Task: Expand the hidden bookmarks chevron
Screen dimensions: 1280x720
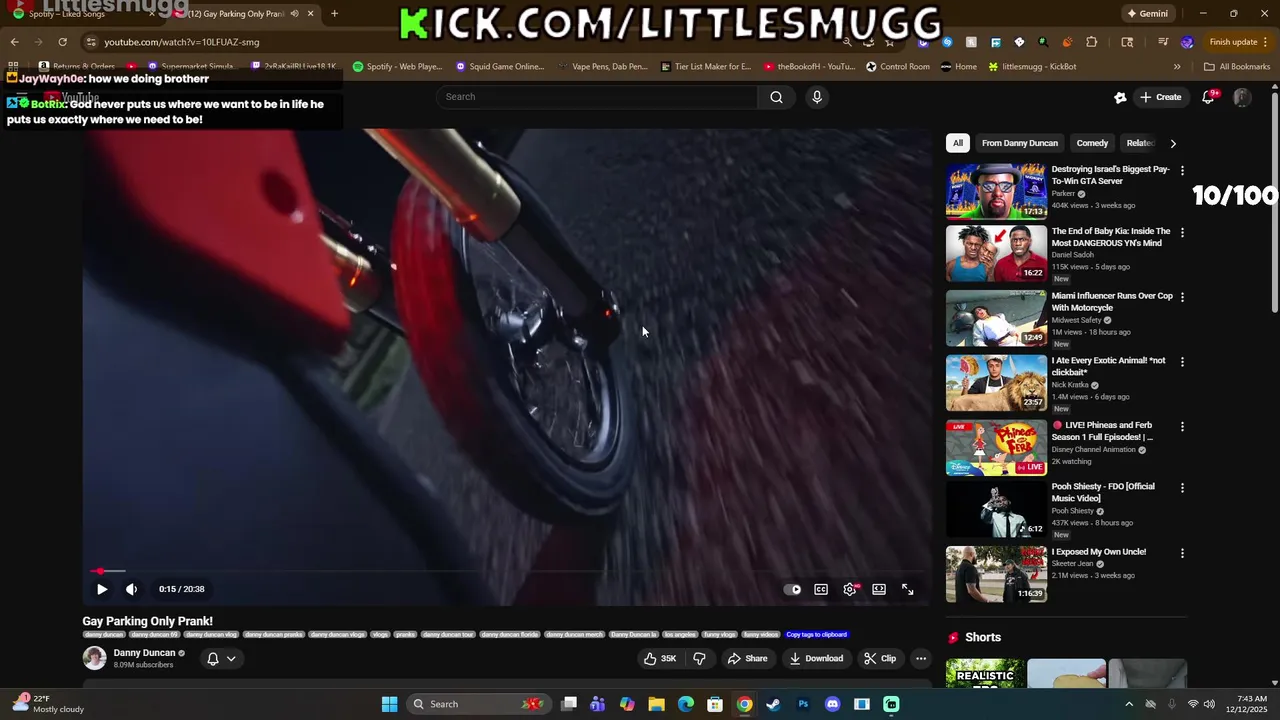Action: 1177,67
